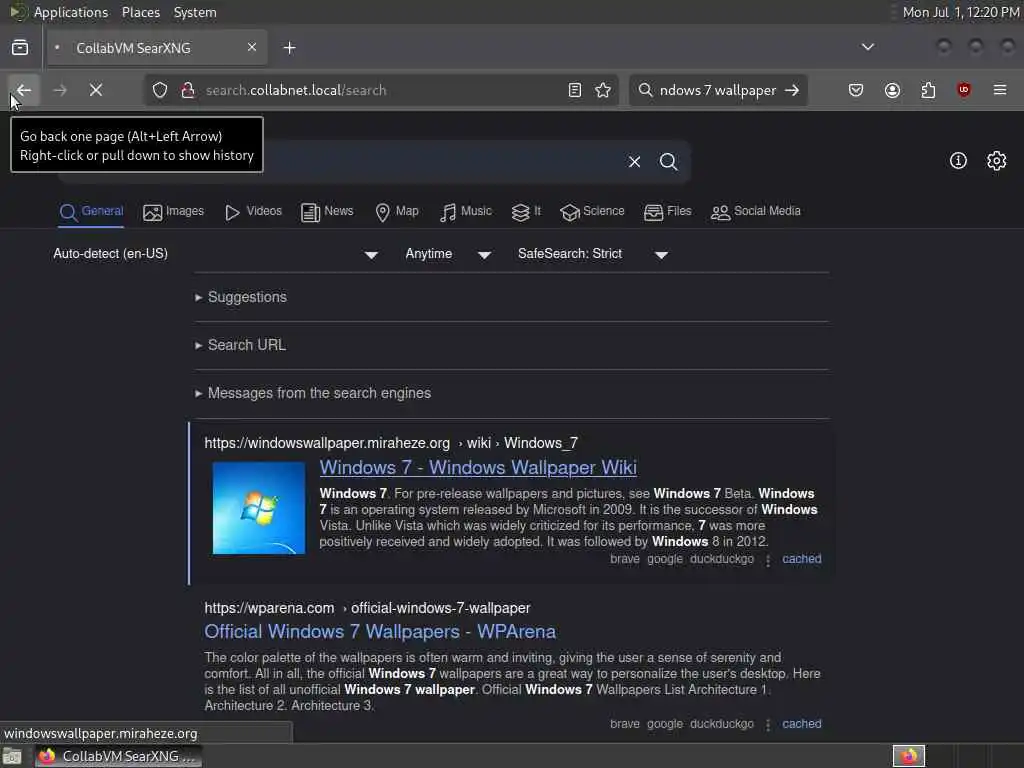Open a new browser tab
The width and height of the screenshot is (1024, 768).
click(289, 48)
